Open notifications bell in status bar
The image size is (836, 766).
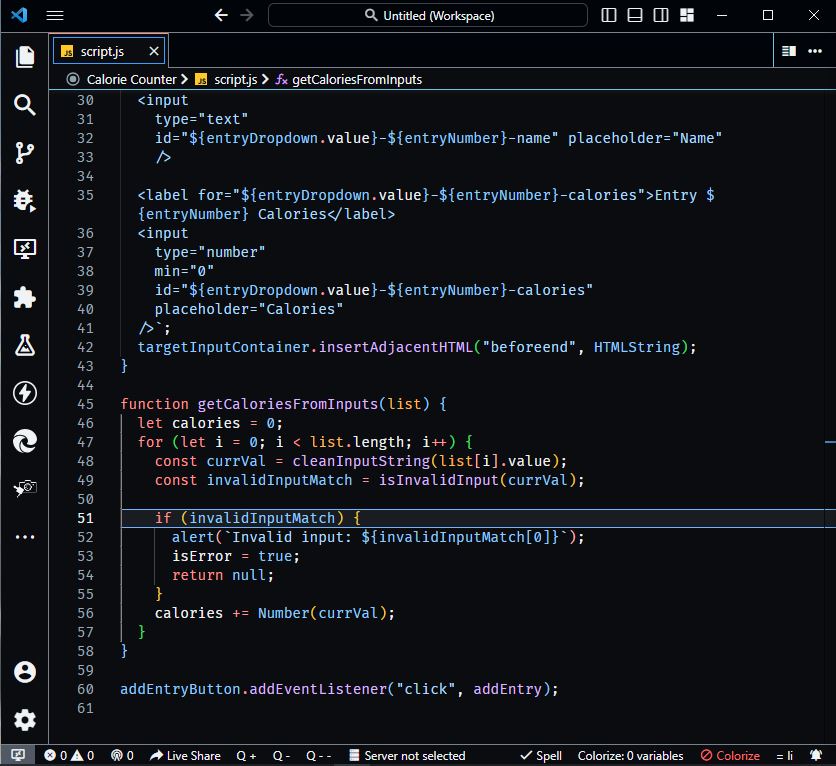816,755
